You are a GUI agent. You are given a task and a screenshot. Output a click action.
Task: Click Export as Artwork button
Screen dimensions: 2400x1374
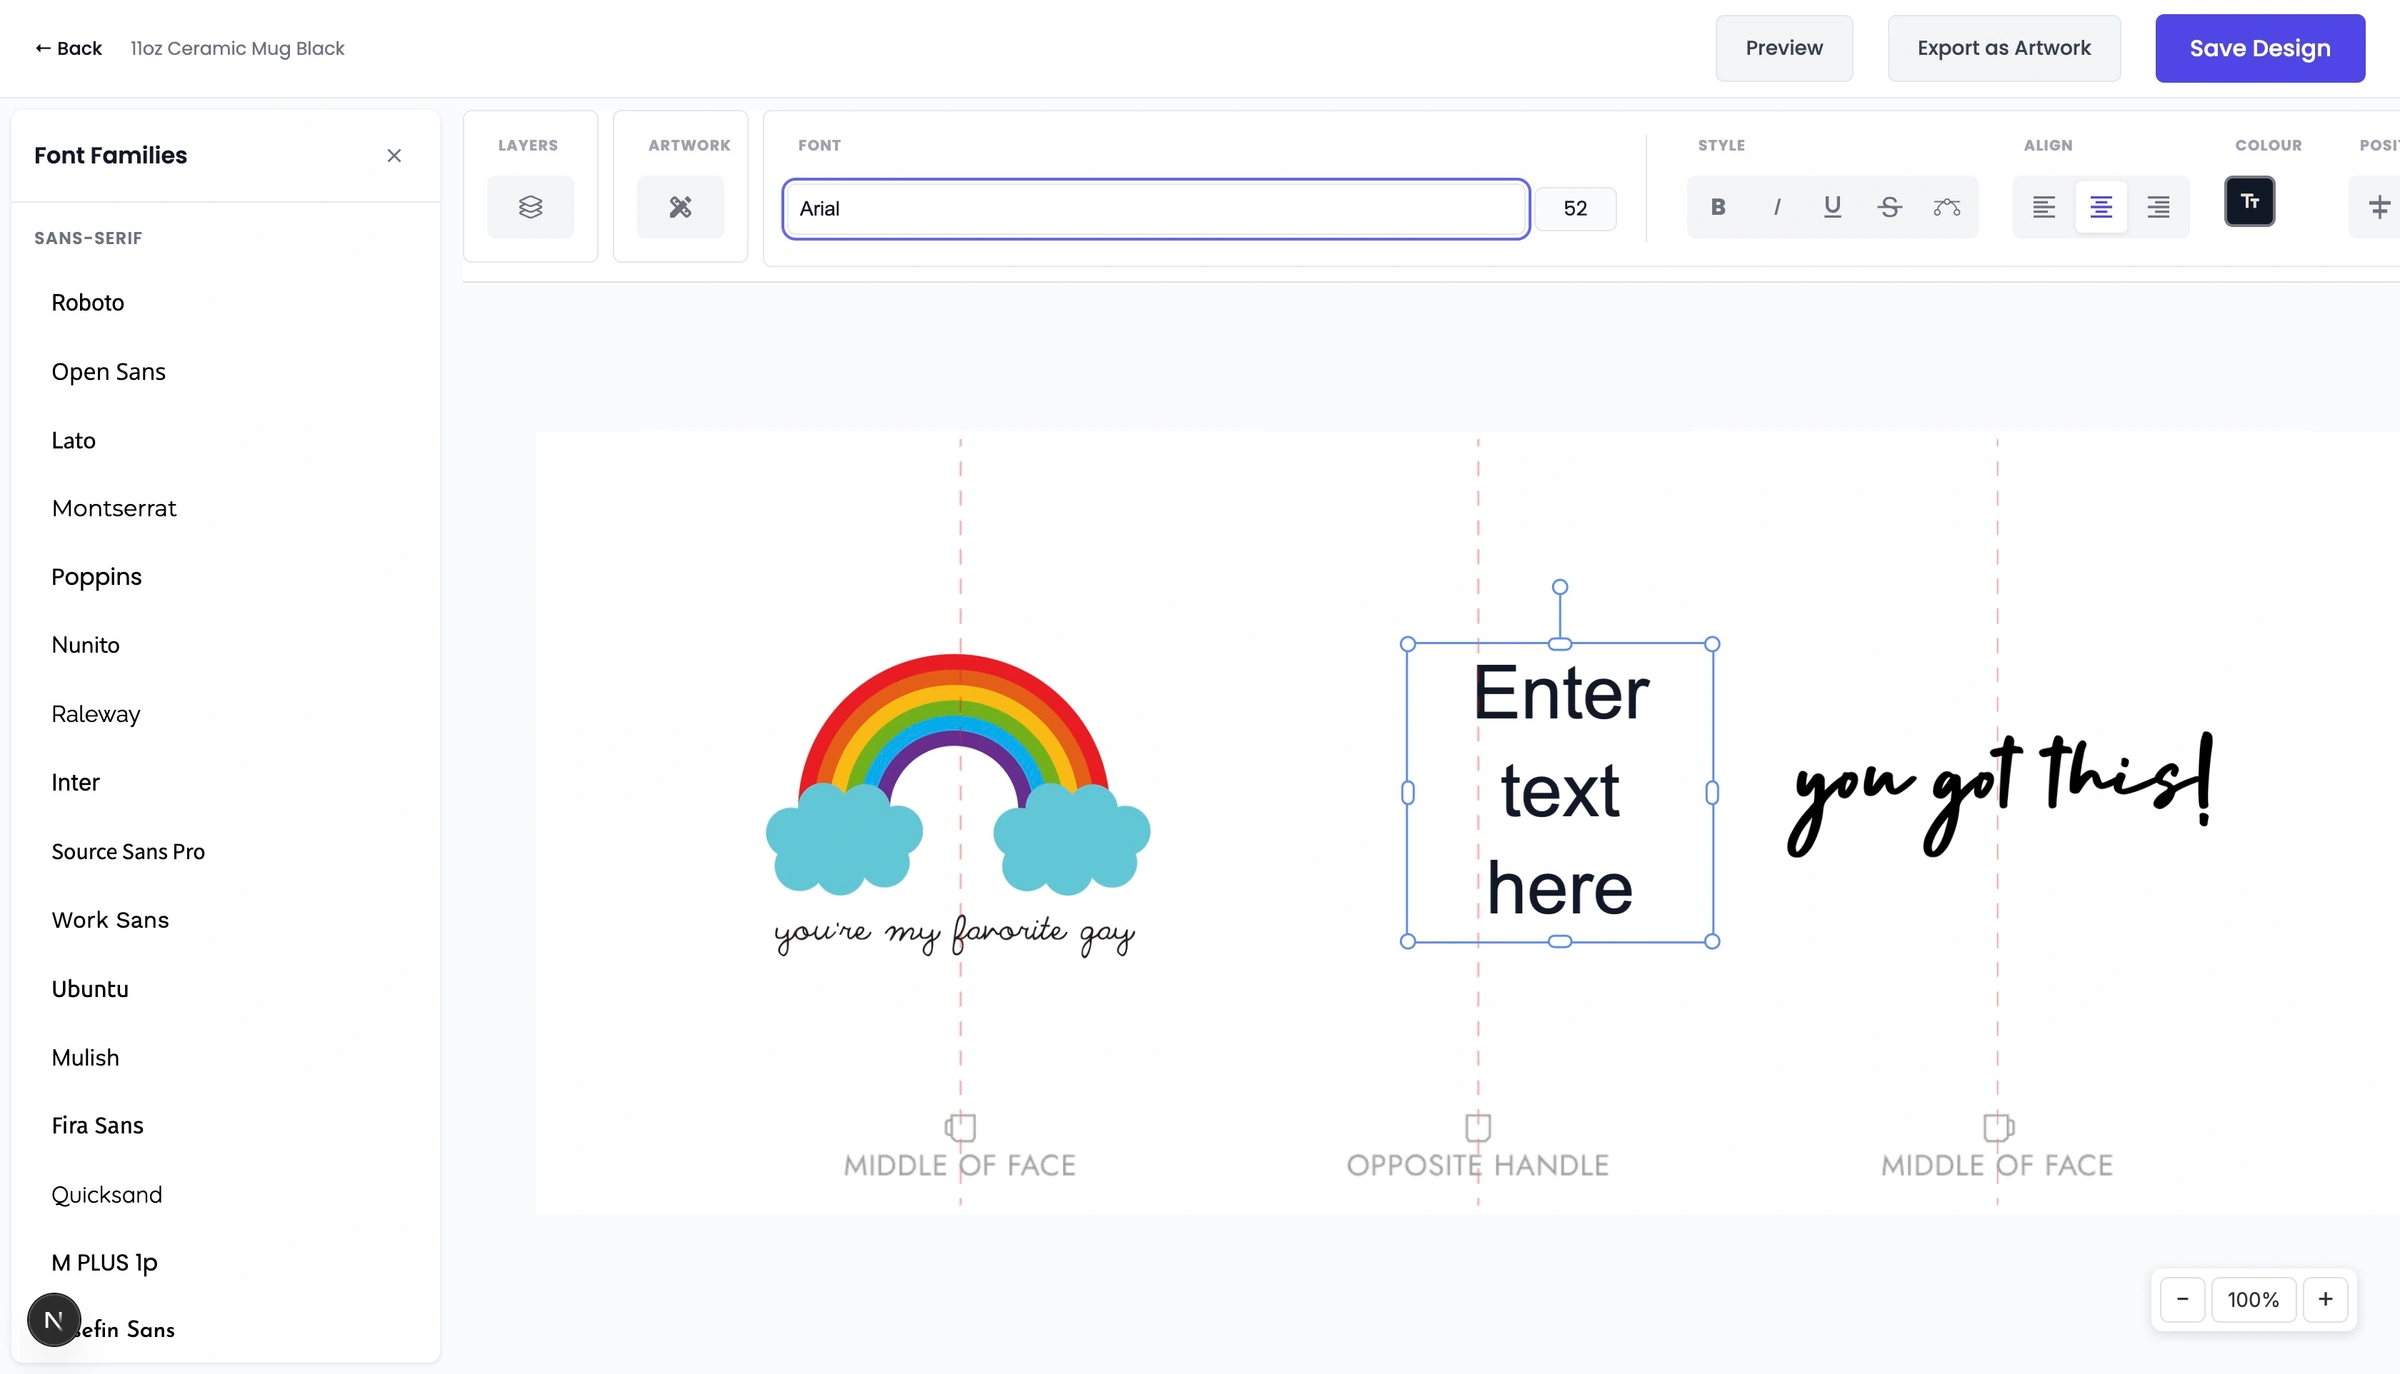tap(2003, 48)
